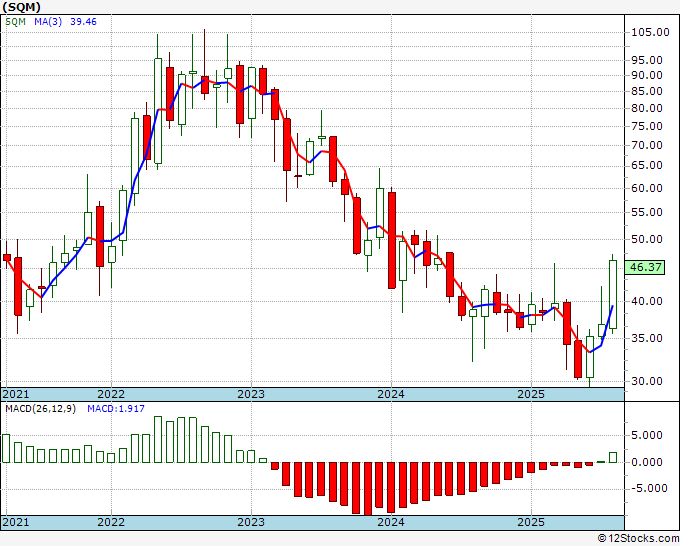680x546 pixels.
Task: Click 2022 on the price chart timeline
Action: click(x=111, y=394)
